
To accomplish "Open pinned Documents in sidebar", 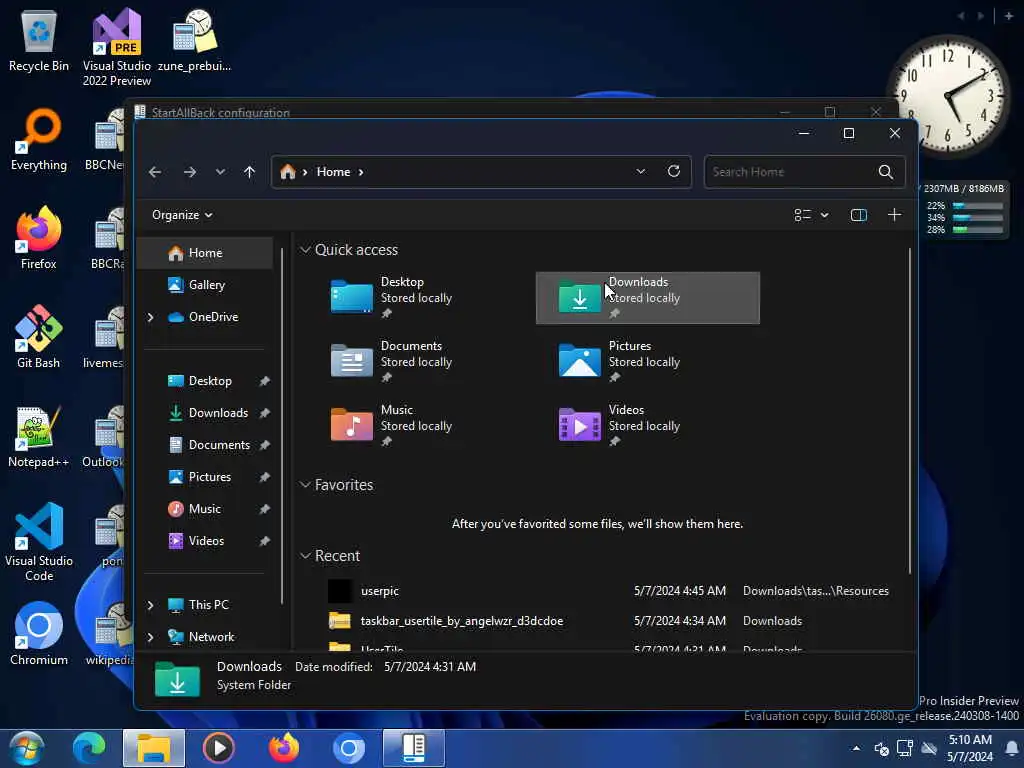I will (219, 445).
